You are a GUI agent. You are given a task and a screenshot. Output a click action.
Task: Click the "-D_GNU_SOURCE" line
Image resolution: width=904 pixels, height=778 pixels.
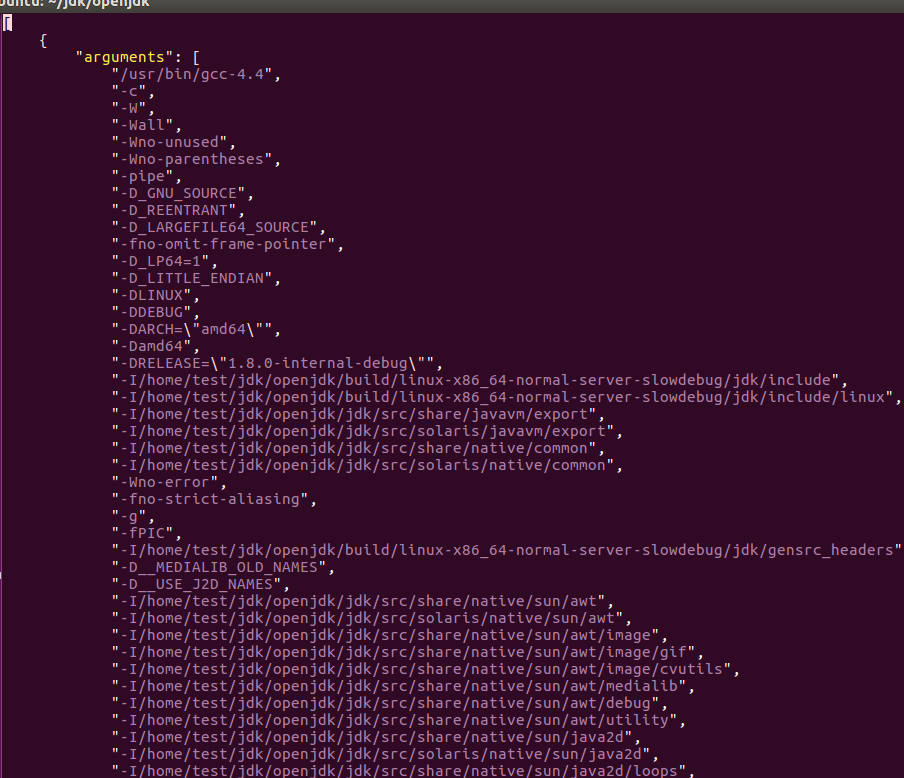[183, 193]
